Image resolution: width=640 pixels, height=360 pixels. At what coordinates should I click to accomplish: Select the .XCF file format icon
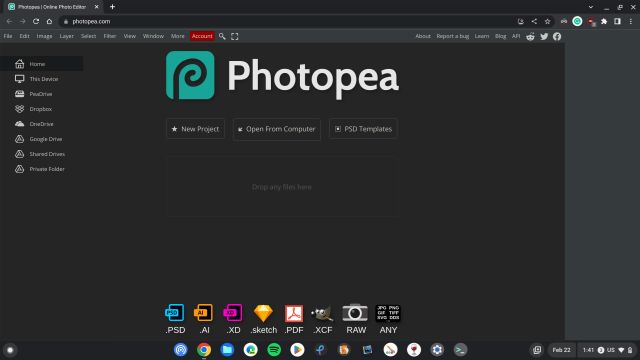click(322, 319)
